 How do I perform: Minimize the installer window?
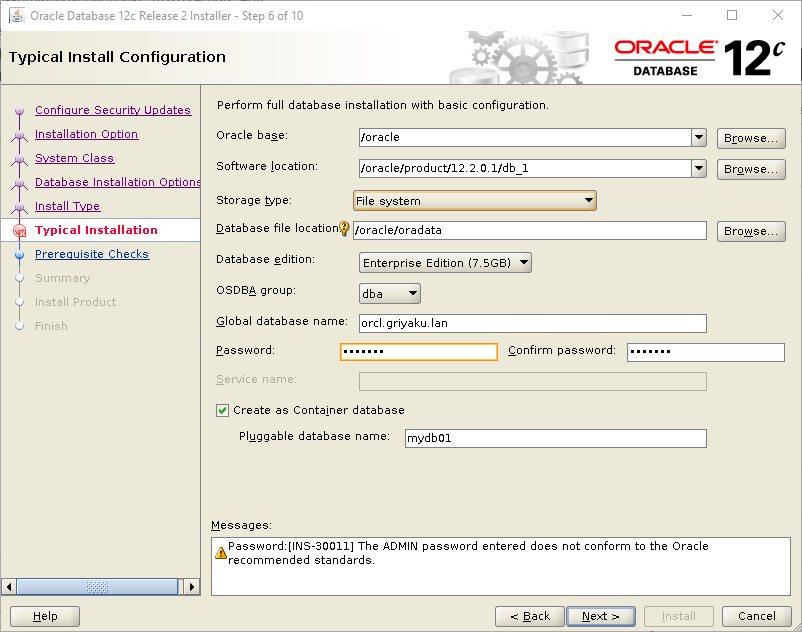pyautogui.click(x=687, y=15)
